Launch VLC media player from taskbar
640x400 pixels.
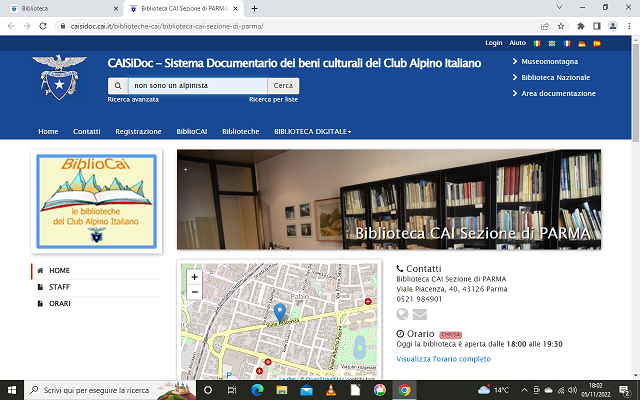pos(331,390)
